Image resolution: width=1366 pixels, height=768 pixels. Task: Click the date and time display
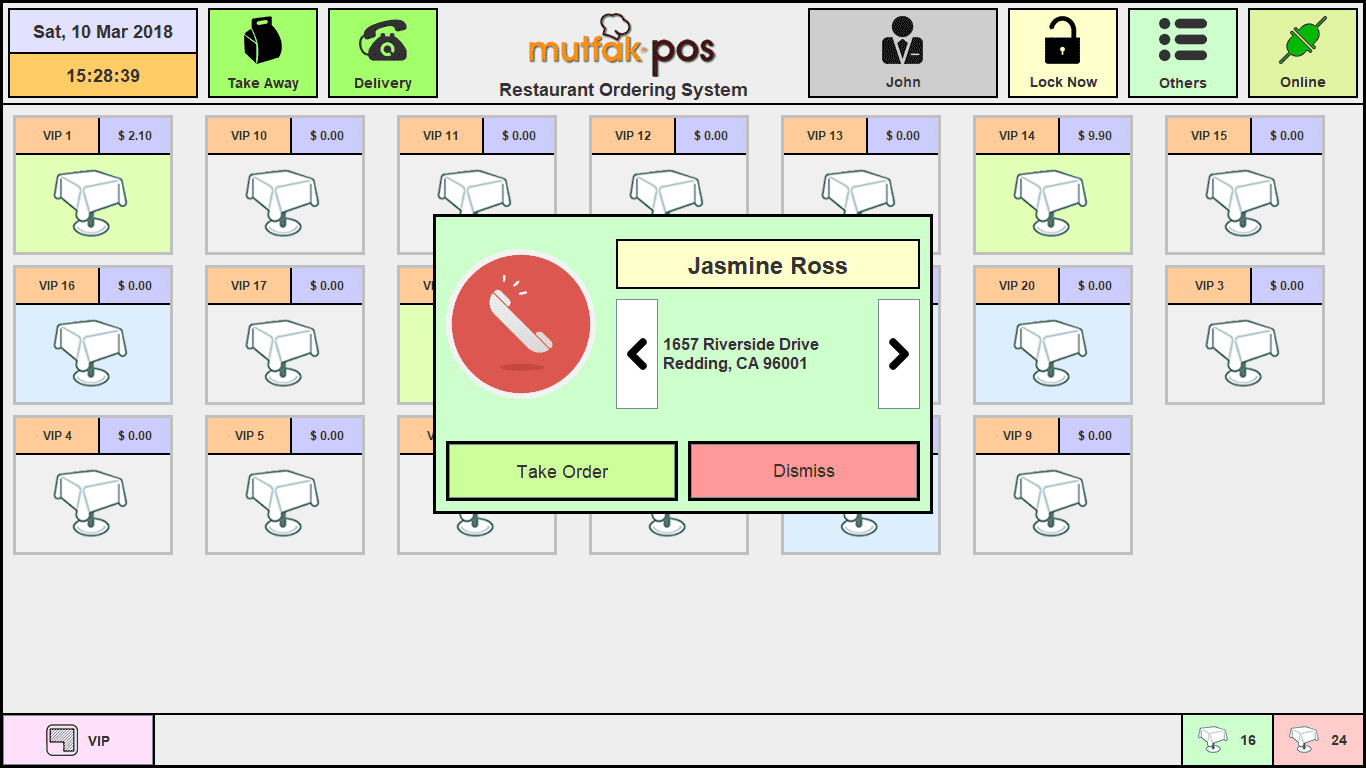(103, 54)
